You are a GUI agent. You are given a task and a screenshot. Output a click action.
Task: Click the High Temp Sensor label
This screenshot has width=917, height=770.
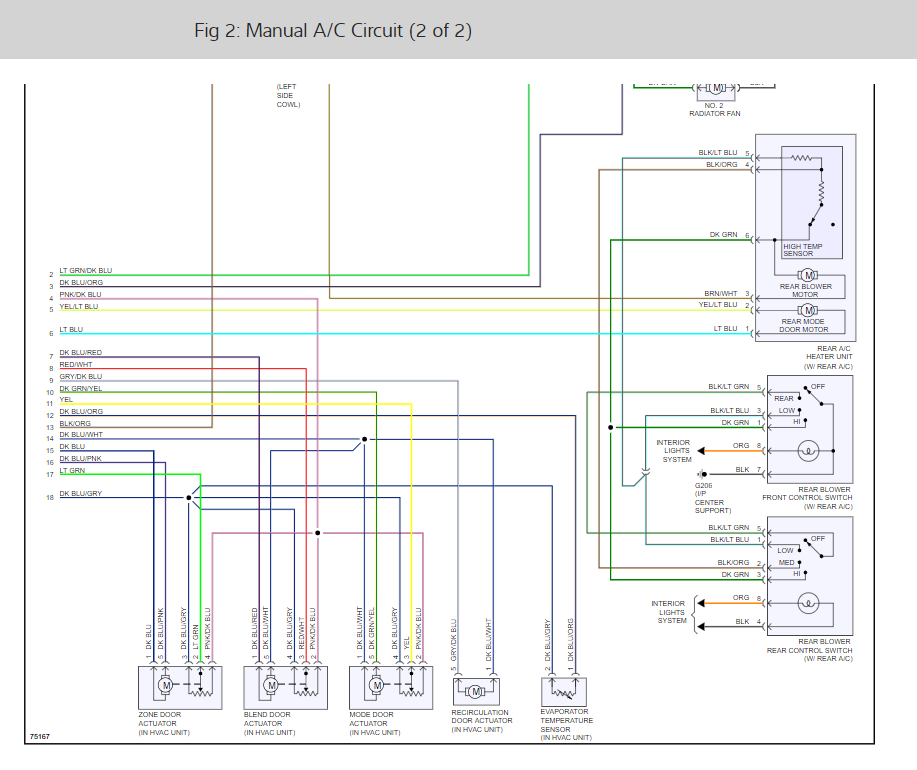coord(802,250)
